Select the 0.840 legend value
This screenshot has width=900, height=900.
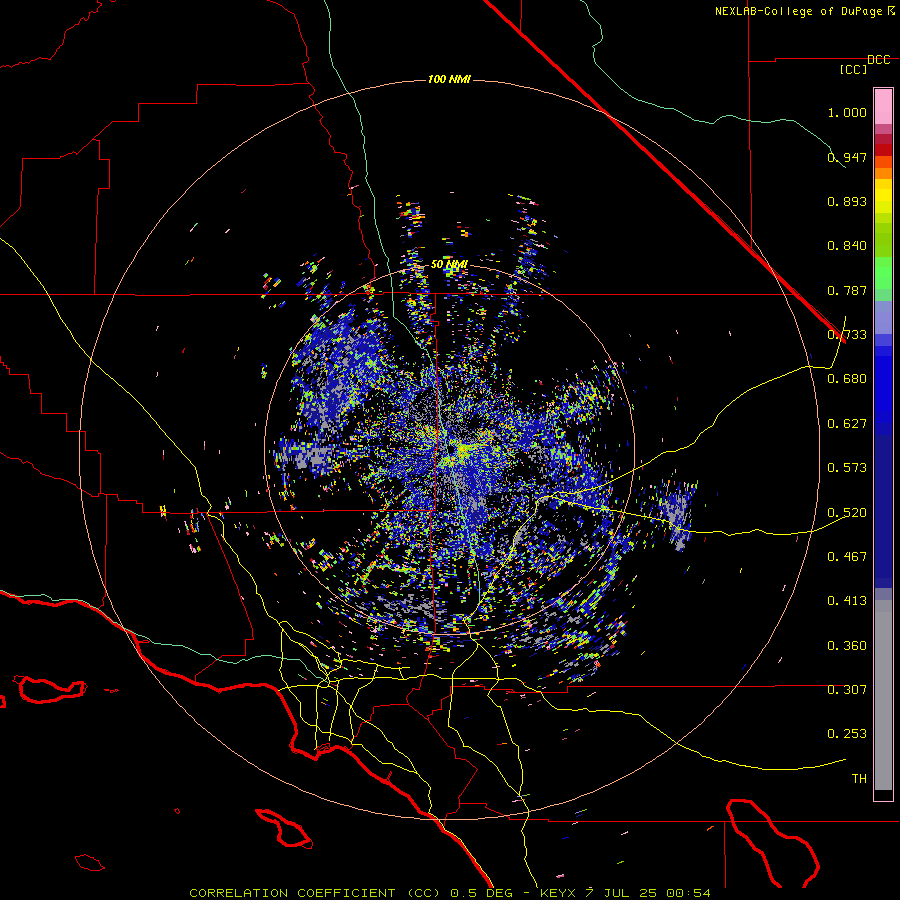(847, 246)
